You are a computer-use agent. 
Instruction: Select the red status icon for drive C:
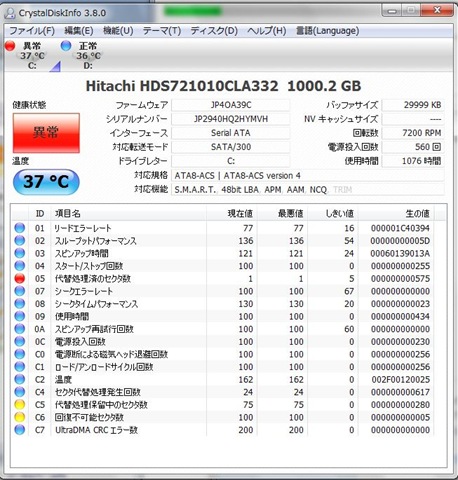[10, 46]
